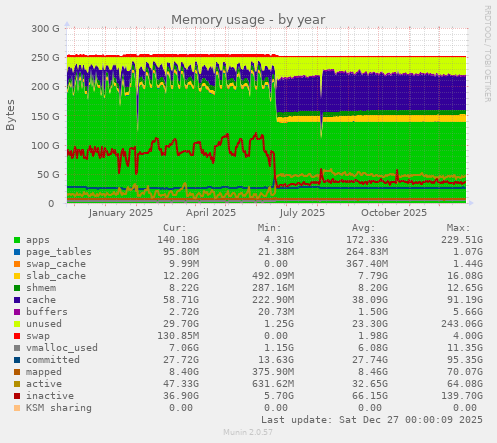Click the indigo cache legend swatch
This screenshot has width=497, height=443.
click(x=17, y=300)
